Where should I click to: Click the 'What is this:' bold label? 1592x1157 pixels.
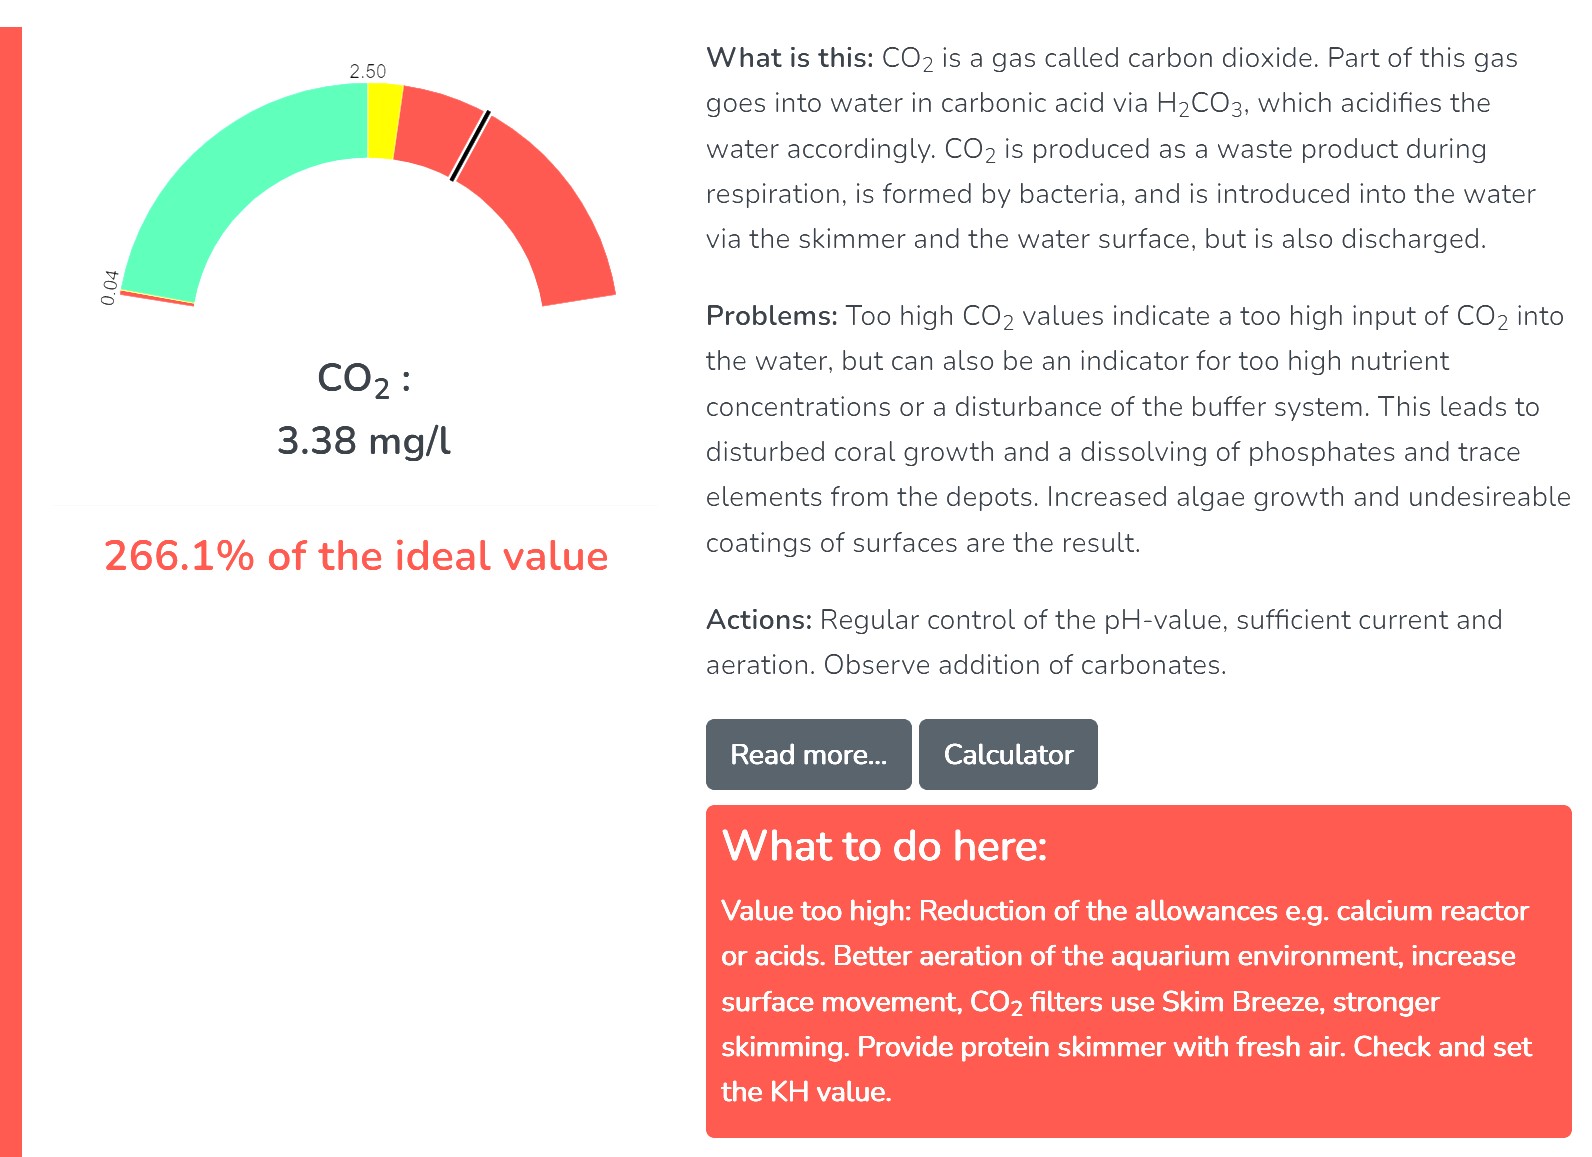[790, 58]
